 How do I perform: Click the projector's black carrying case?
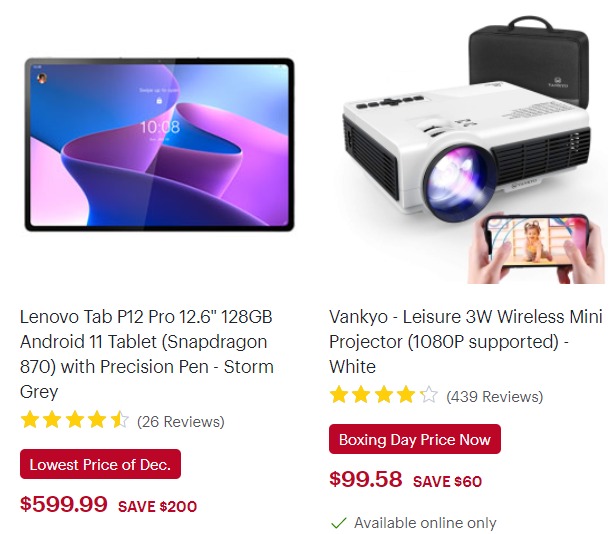click(529, 59)
